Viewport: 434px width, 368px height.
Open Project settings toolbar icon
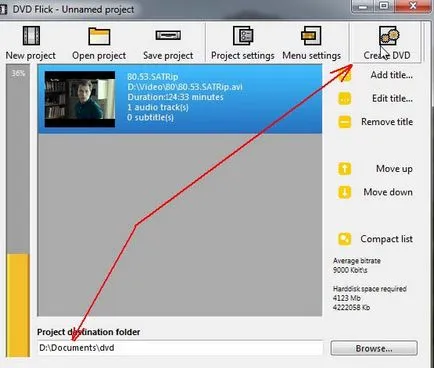(x=243, y=35)
